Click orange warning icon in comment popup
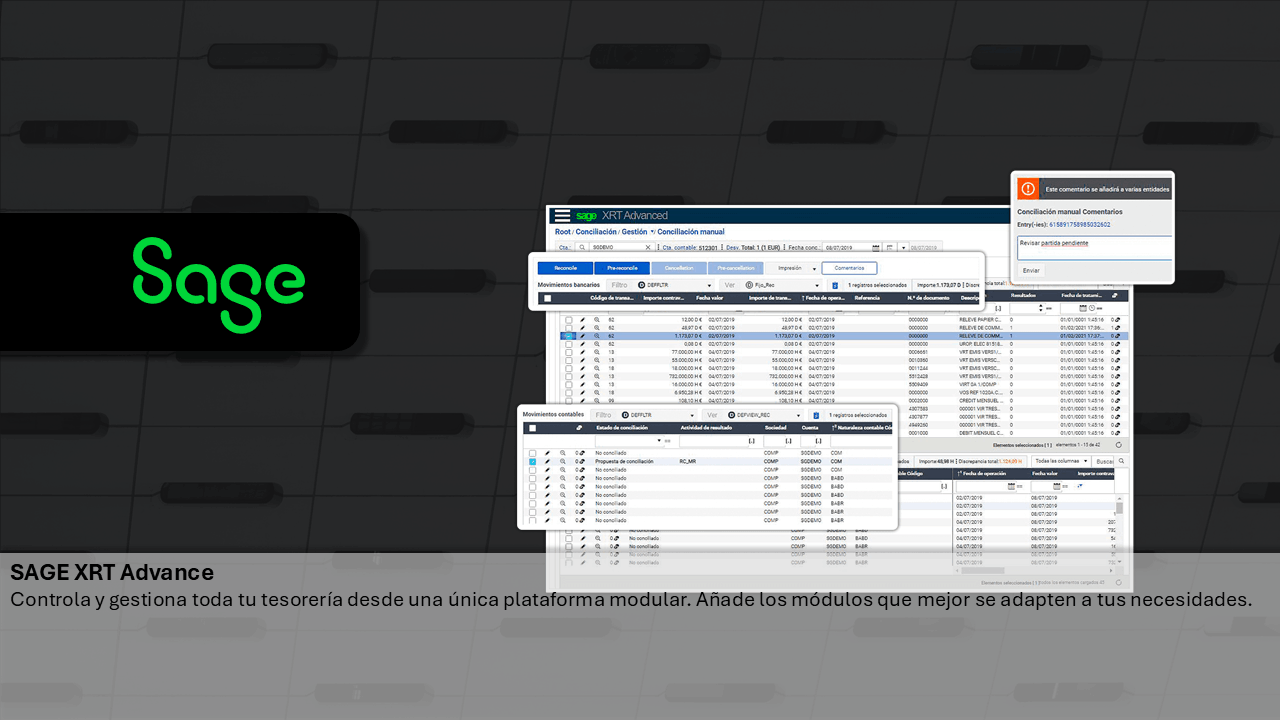The height and width of the screenshot is (720, 1280). [1028, 189]
